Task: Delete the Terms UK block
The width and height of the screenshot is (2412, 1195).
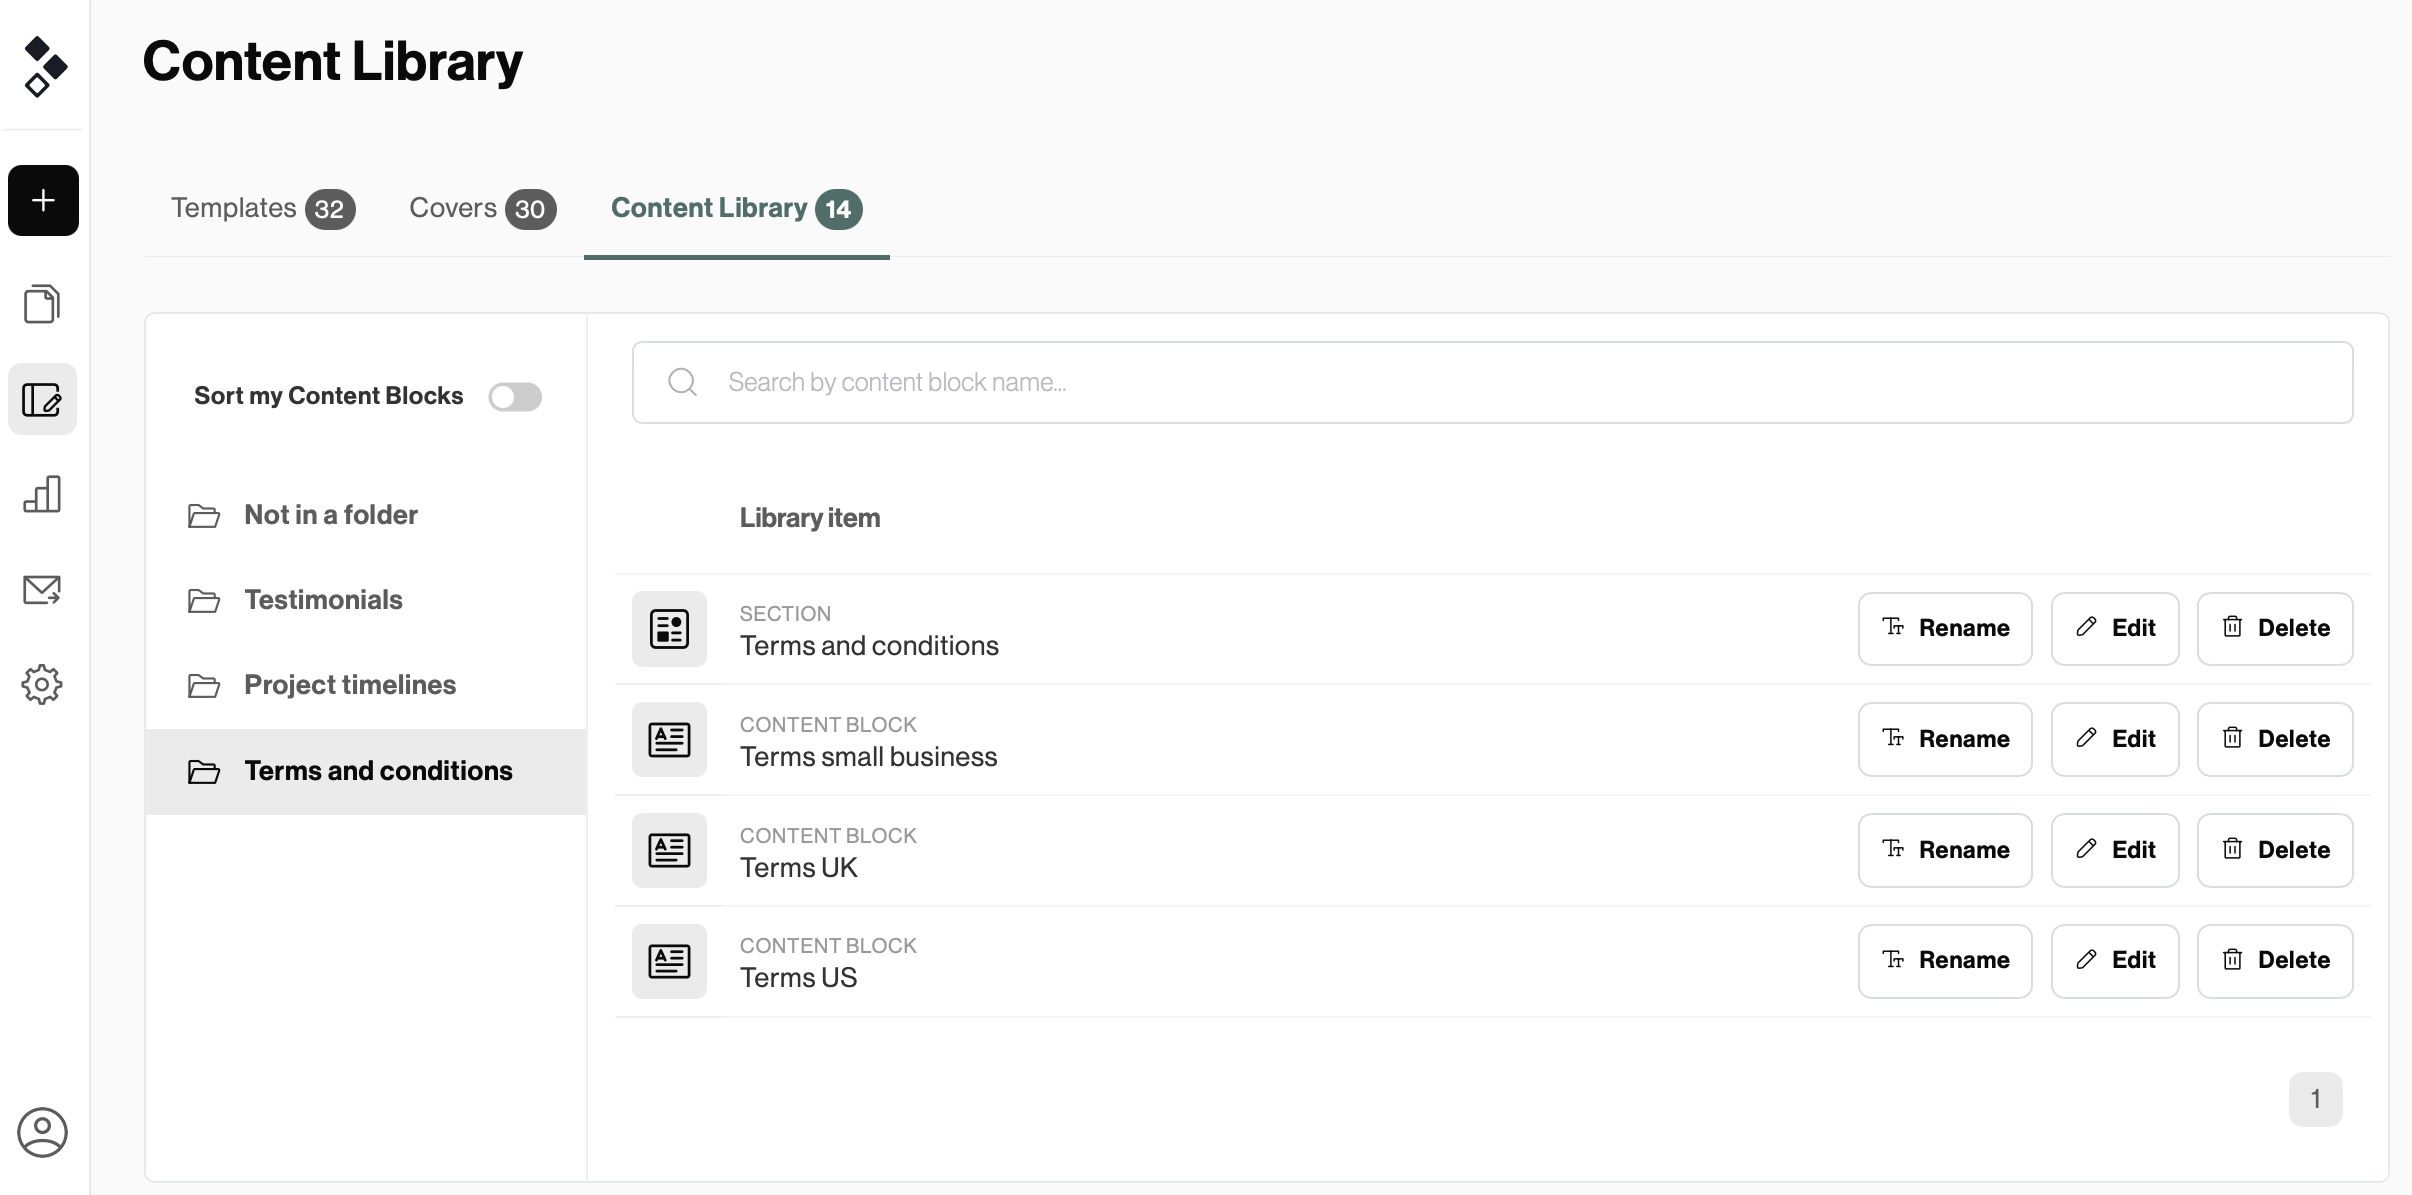Action: [2275, 851]
